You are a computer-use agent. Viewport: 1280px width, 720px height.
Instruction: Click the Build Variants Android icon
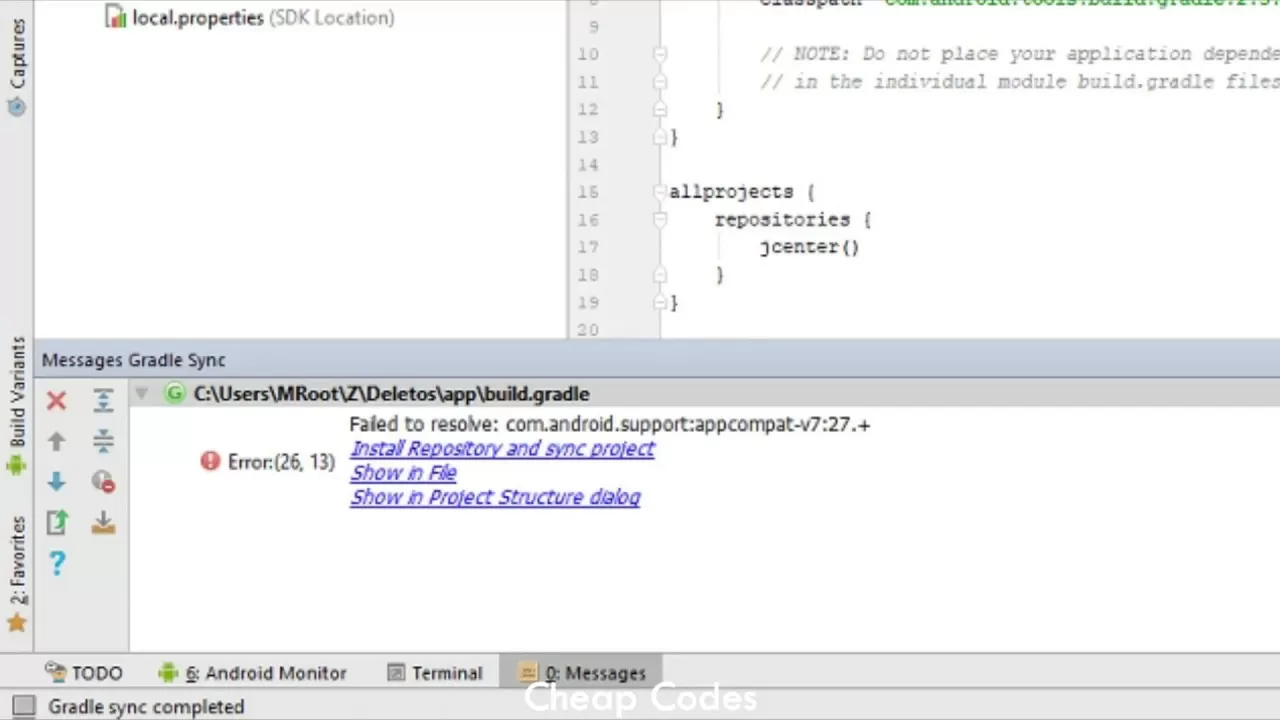(x=16, y=465)
